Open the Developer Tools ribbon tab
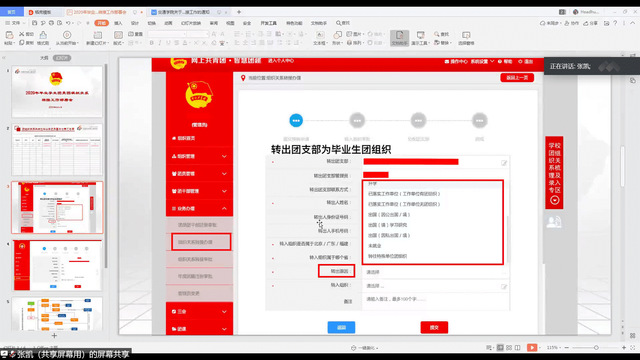This screenshot has width=640, height=360. pyautogui.click(x=269, y=23)
